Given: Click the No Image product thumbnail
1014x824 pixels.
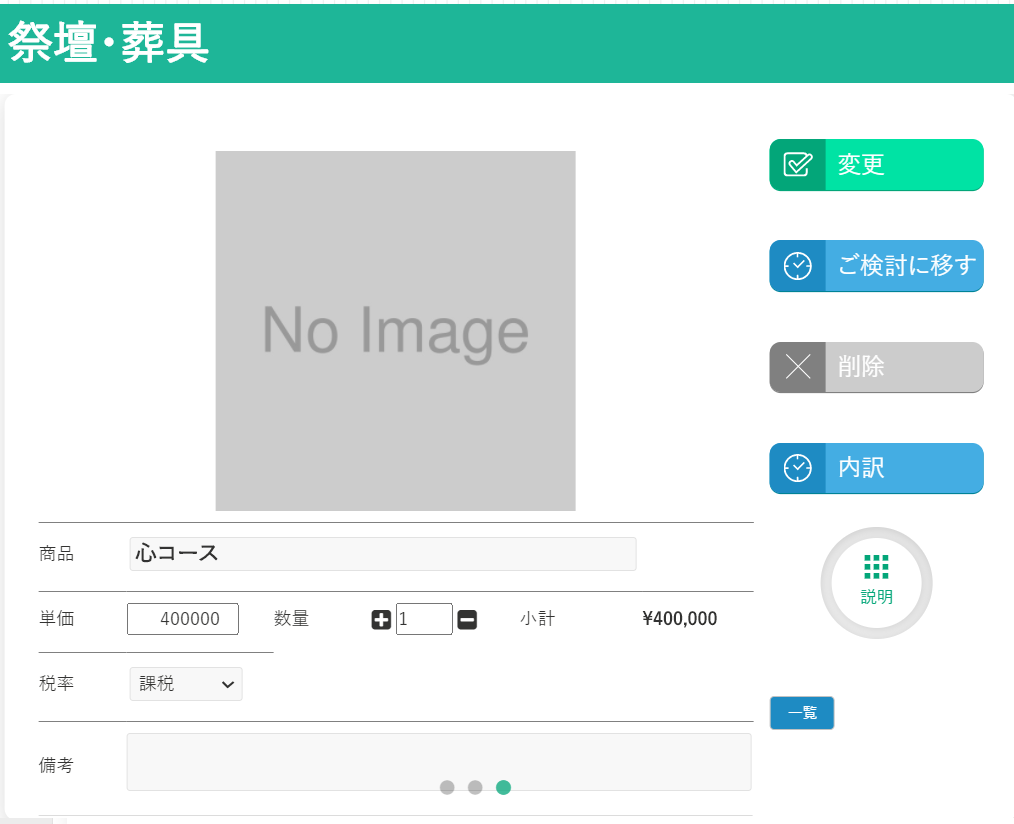Looking at the screenshot, I should tap(395, 330).
